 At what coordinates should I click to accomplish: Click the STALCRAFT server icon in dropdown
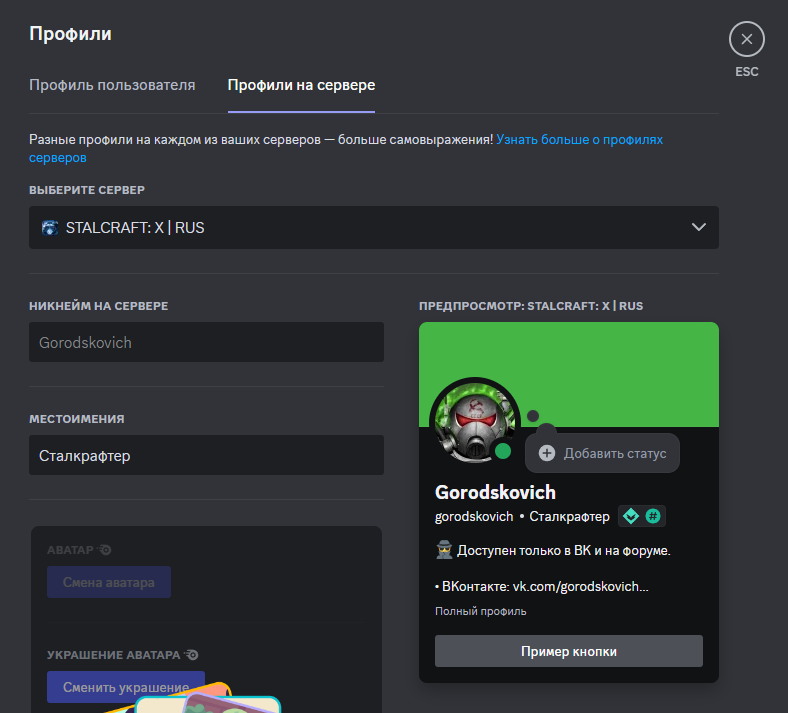50,228
